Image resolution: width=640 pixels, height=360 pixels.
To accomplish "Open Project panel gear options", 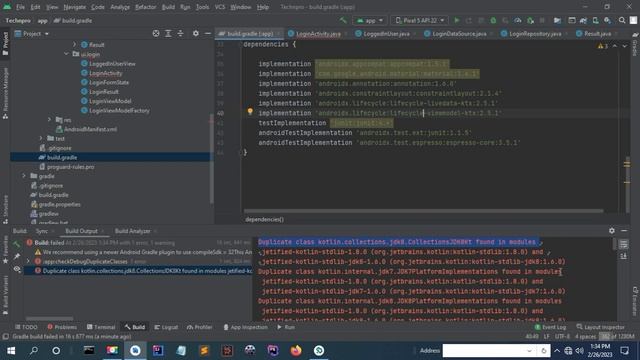I will click(x=196, y=33).
